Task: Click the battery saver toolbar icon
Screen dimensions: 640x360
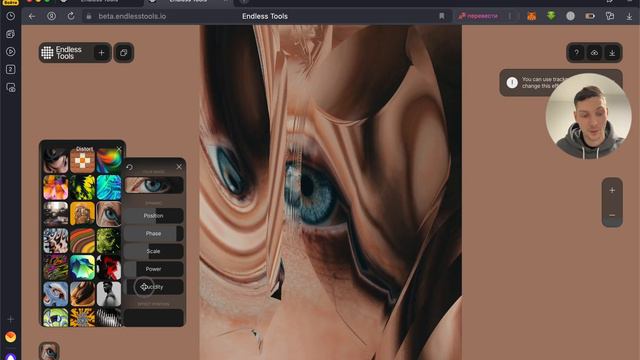Action: [x=590, y=16]
